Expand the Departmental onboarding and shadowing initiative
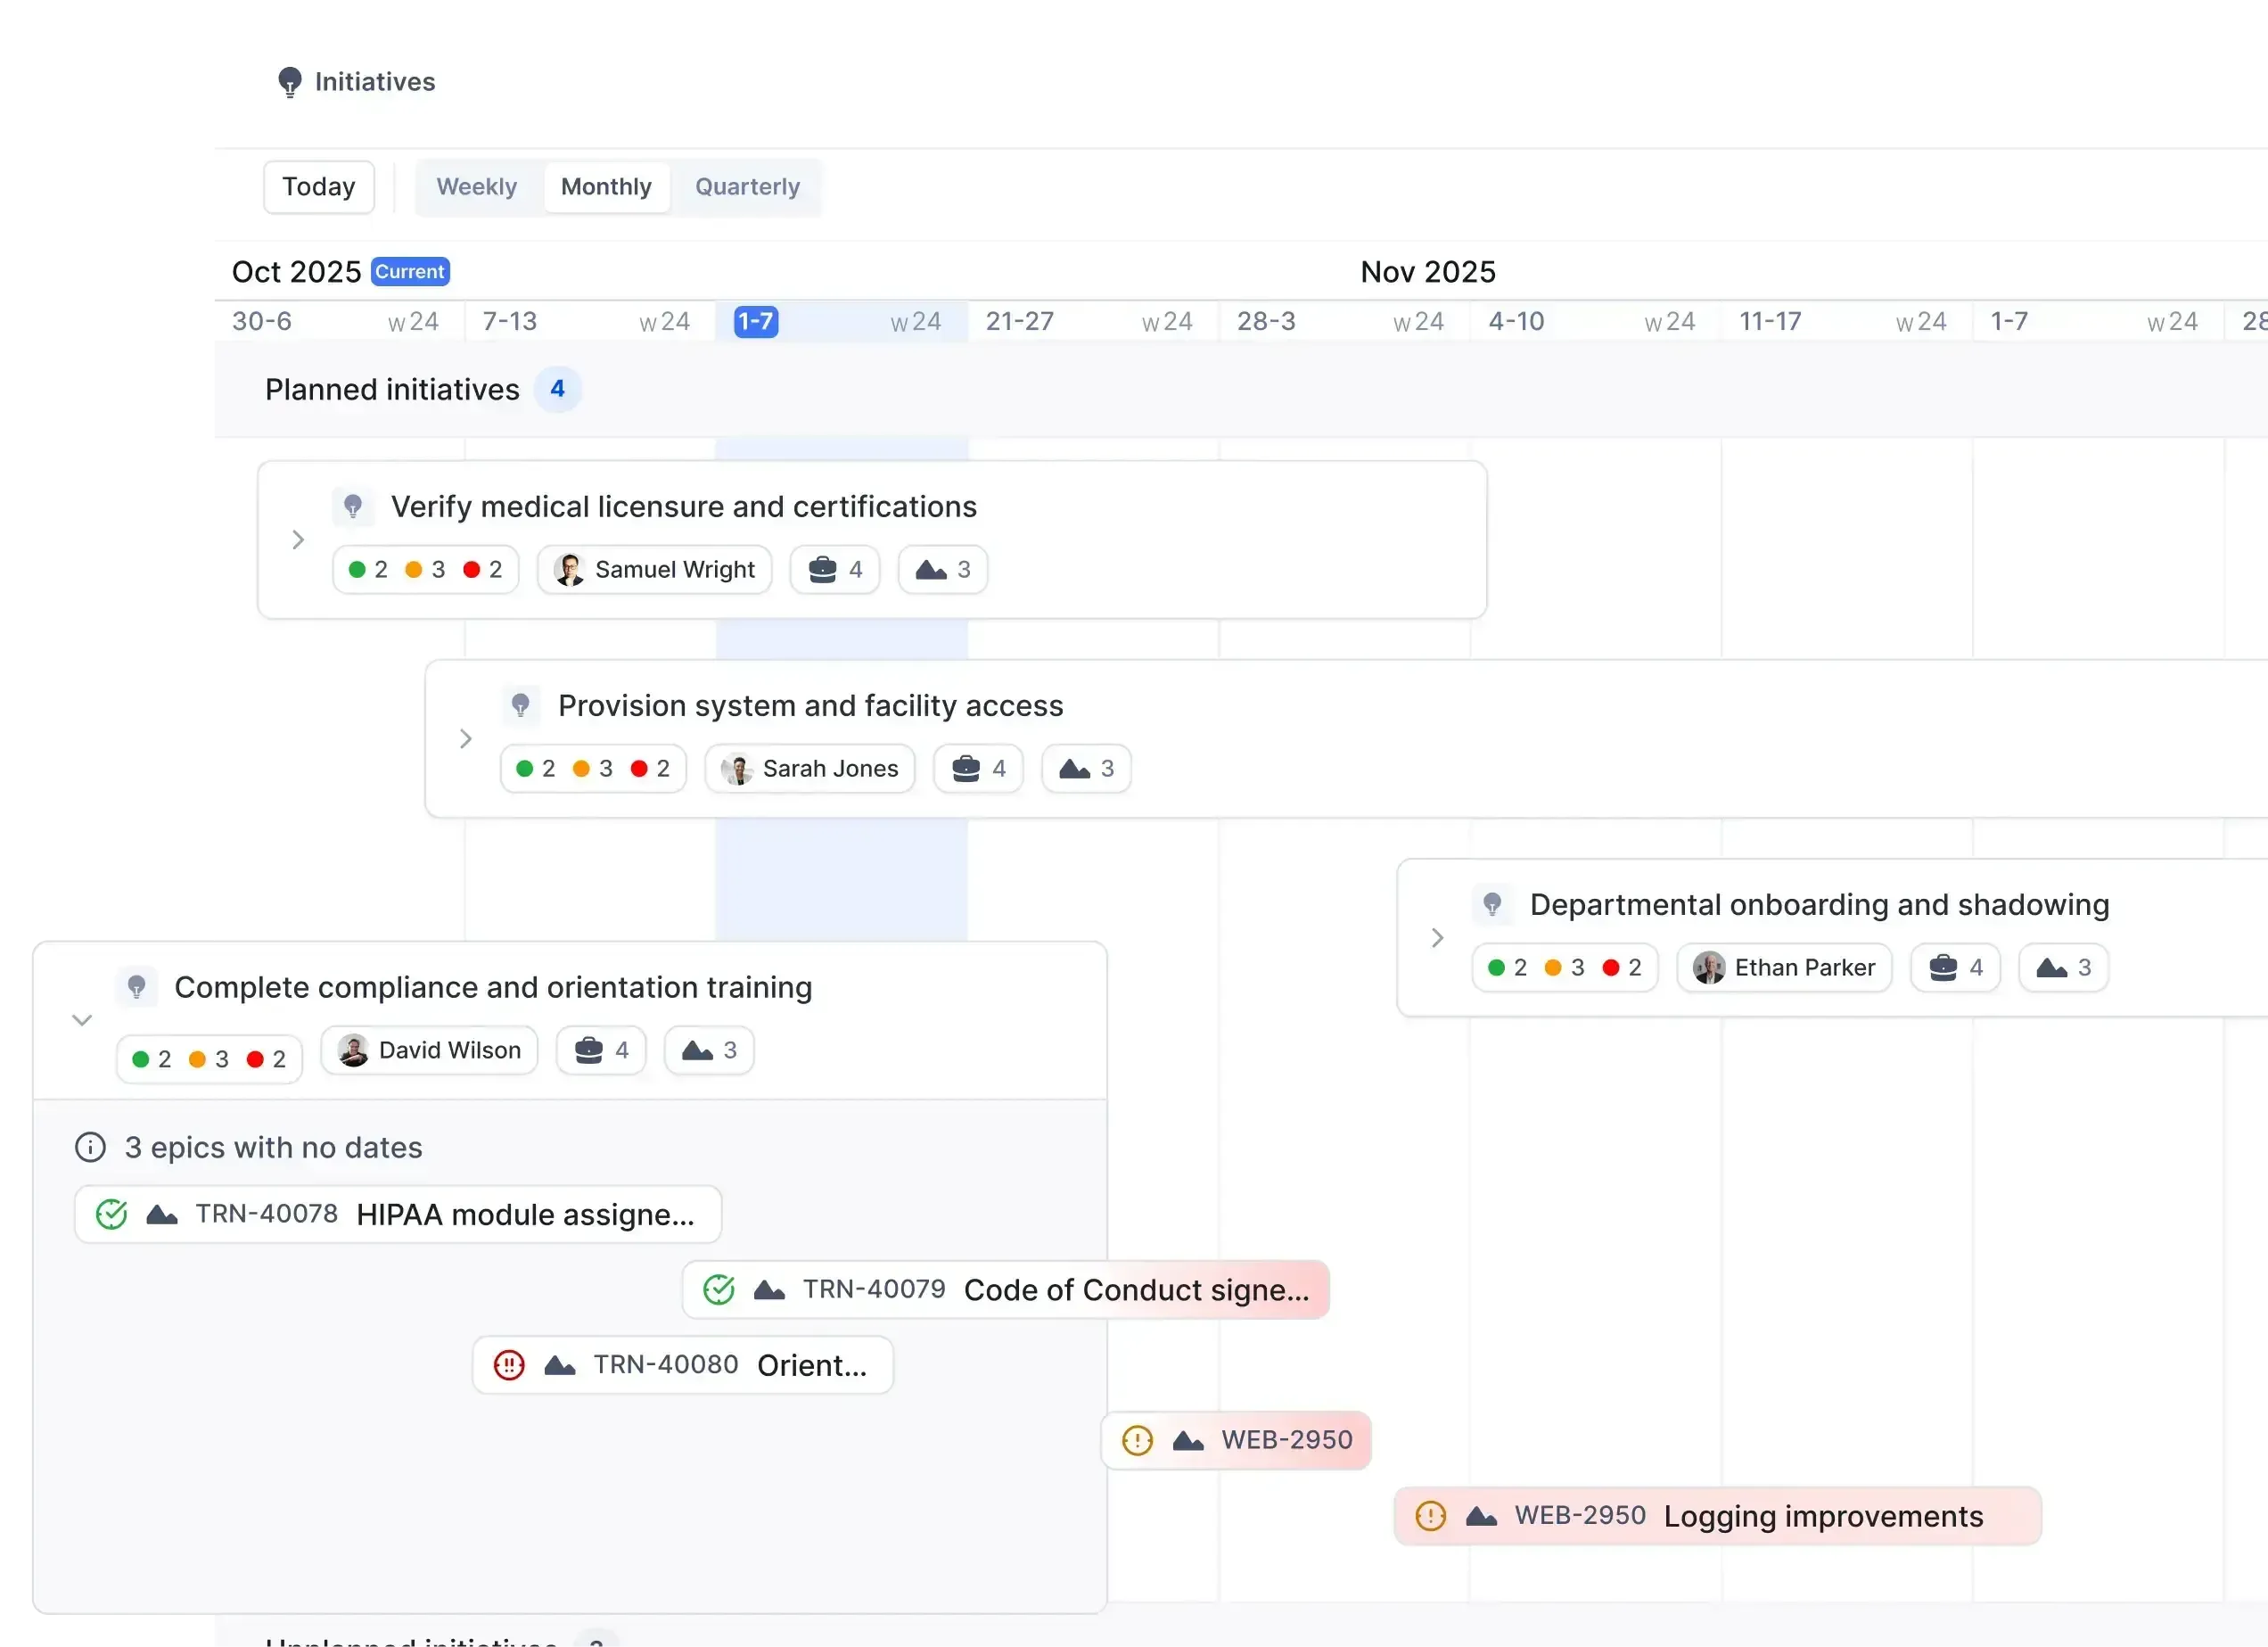Viewport: 2268px width, 1647px height. tap(1437, 938)
